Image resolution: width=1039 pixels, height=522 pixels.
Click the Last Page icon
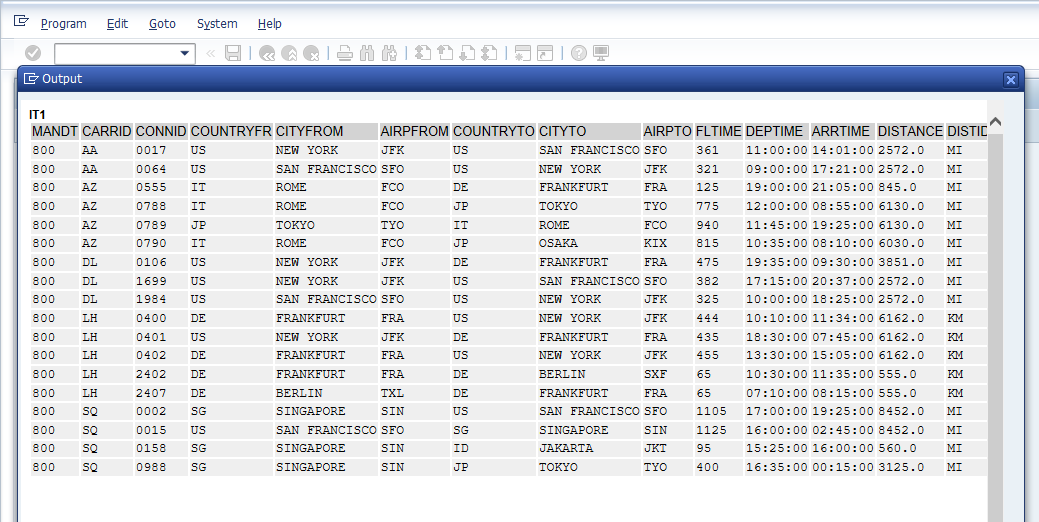coord(490,53)
